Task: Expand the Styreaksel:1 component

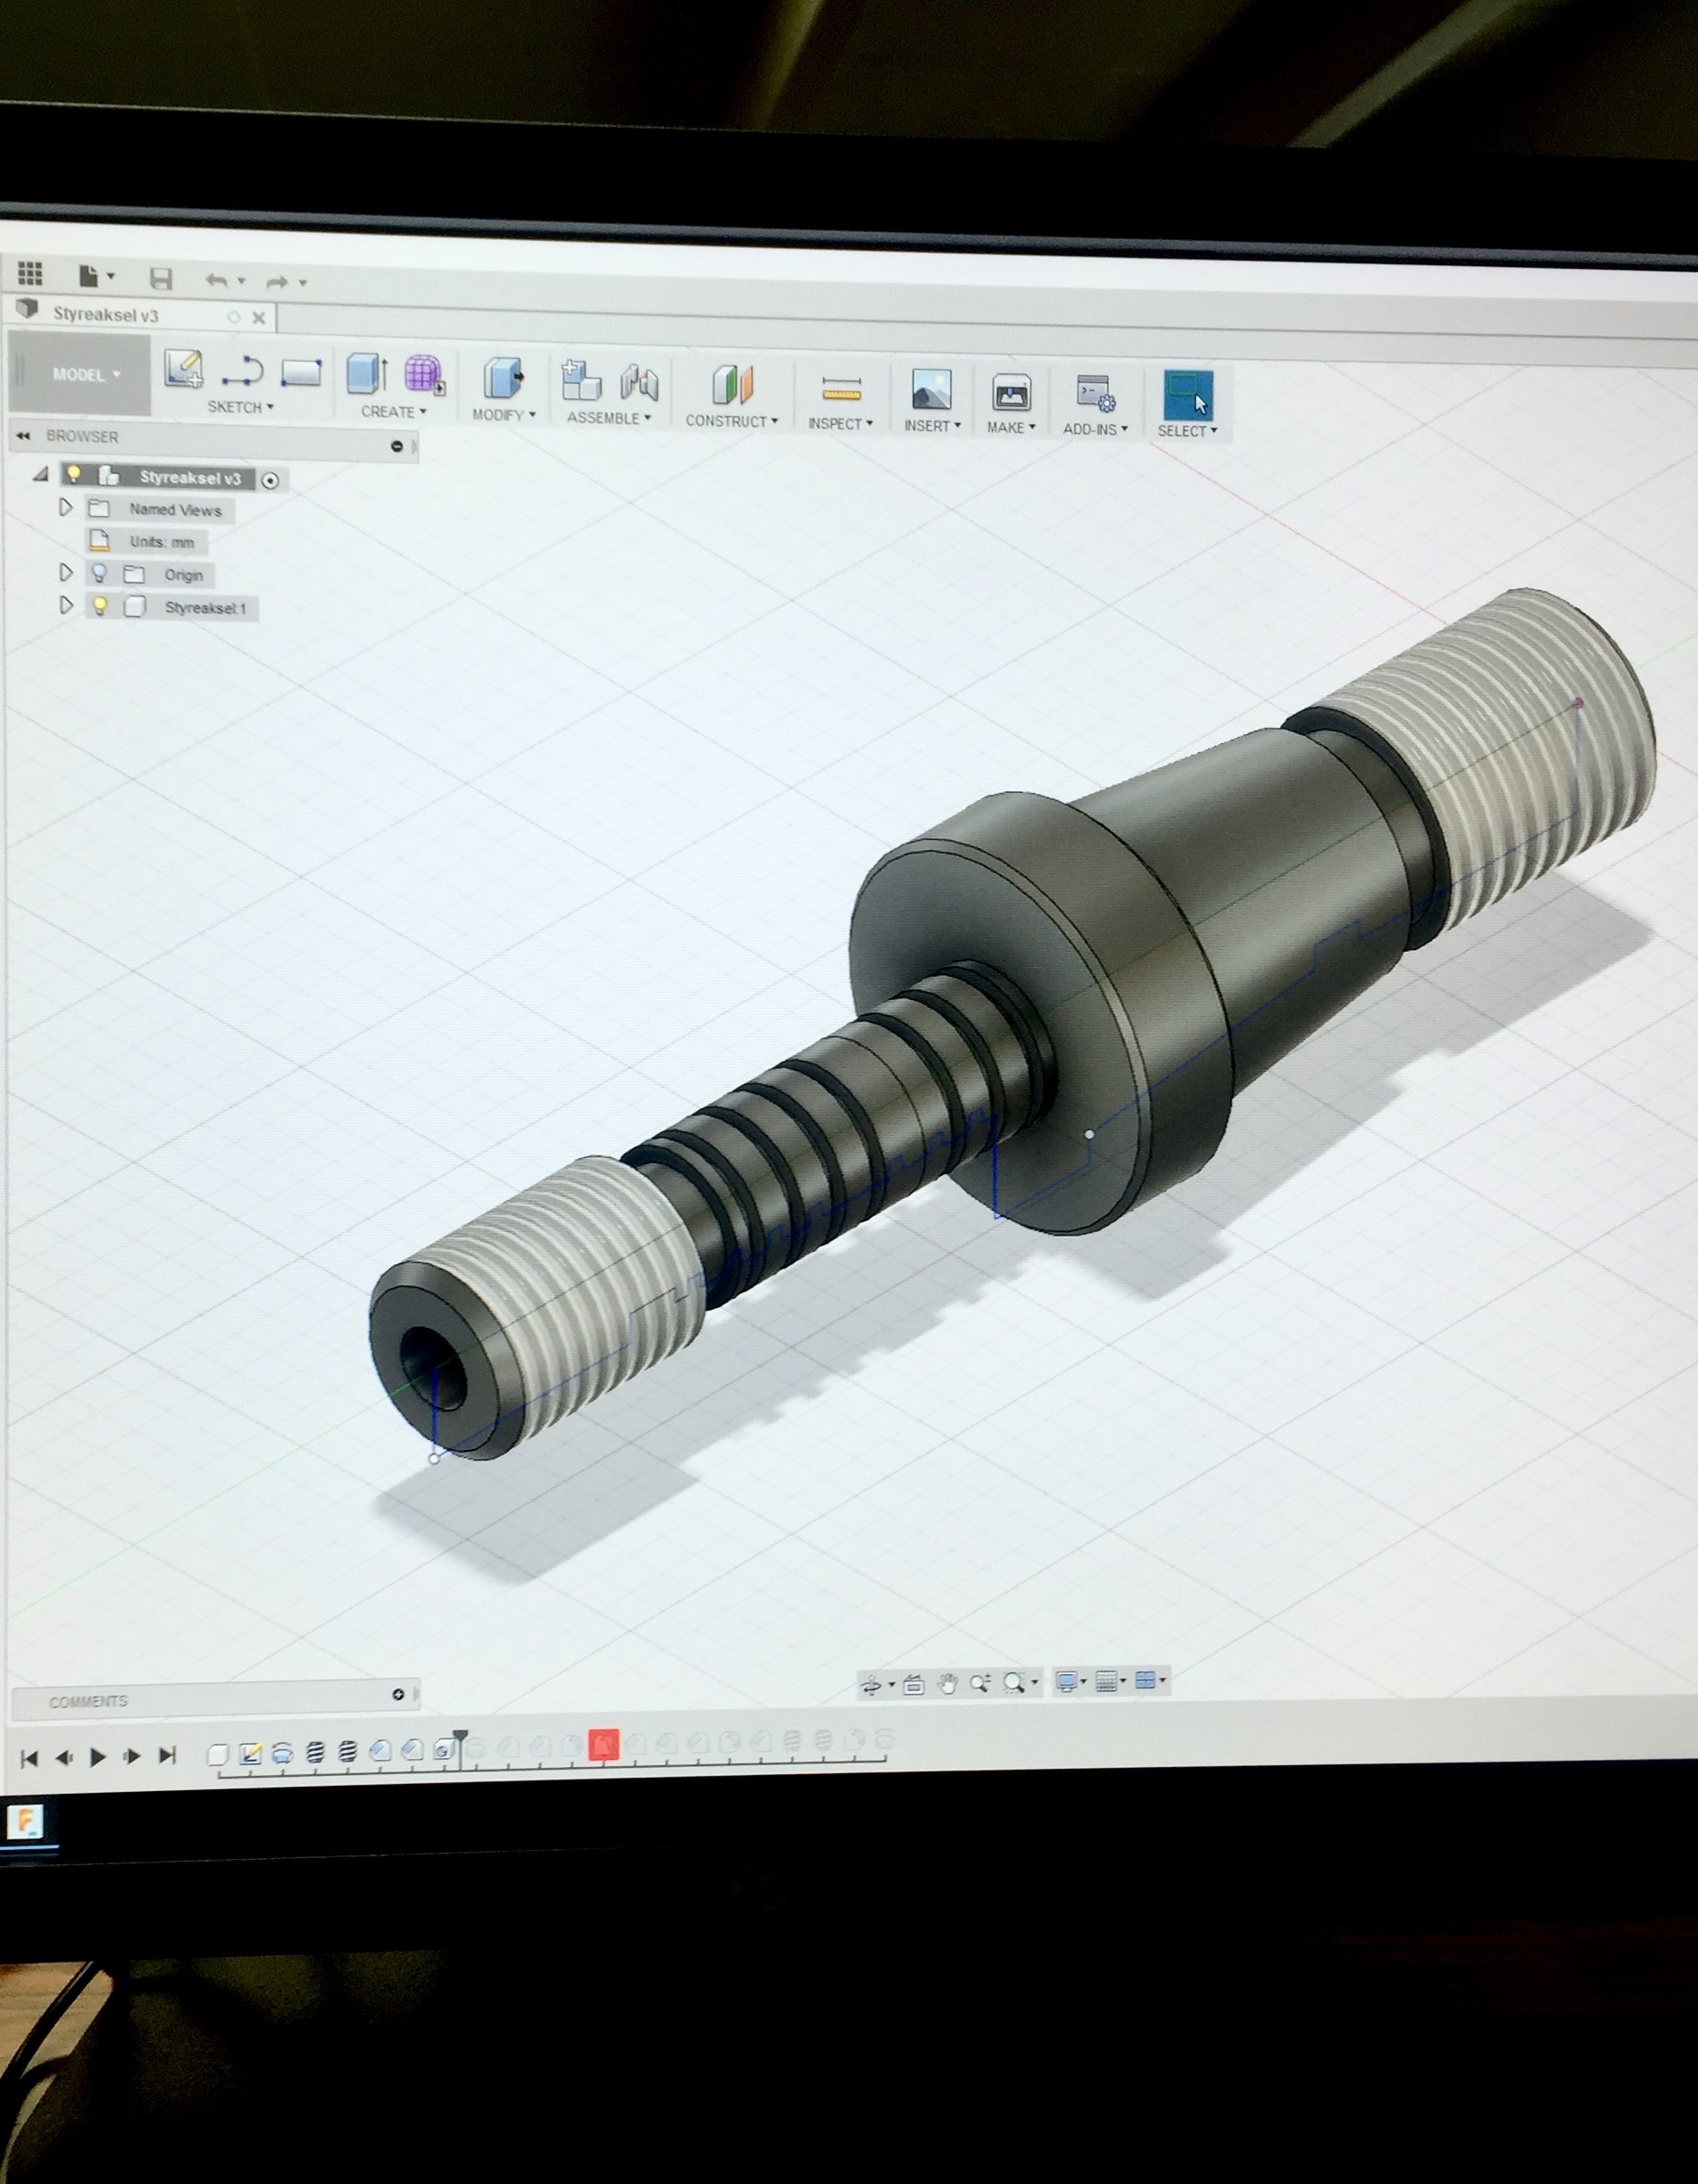Action: 66,605
